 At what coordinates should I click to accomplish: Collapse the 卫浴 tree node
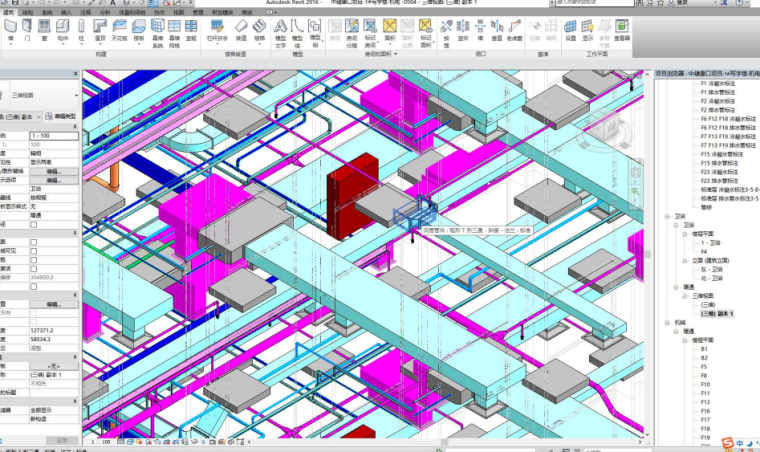click(666, 216)
